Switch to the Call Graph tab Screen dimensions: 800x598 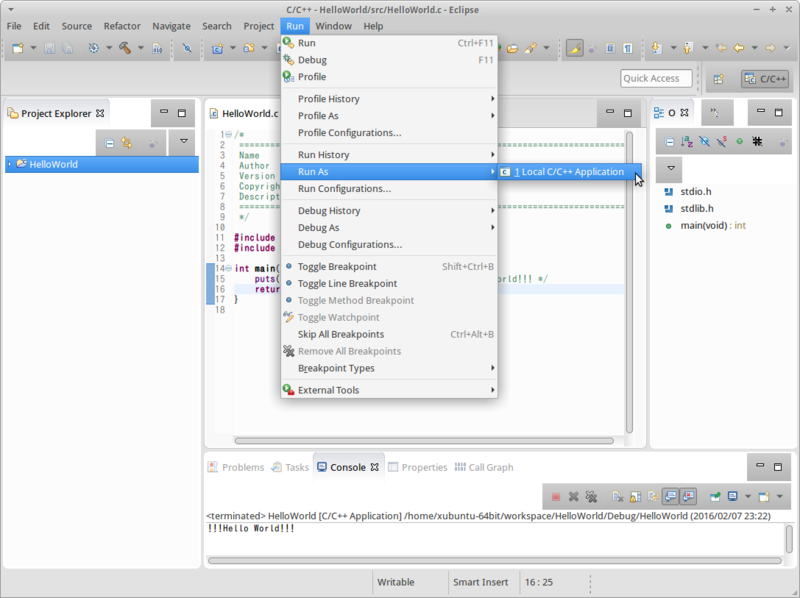point(484,467)
